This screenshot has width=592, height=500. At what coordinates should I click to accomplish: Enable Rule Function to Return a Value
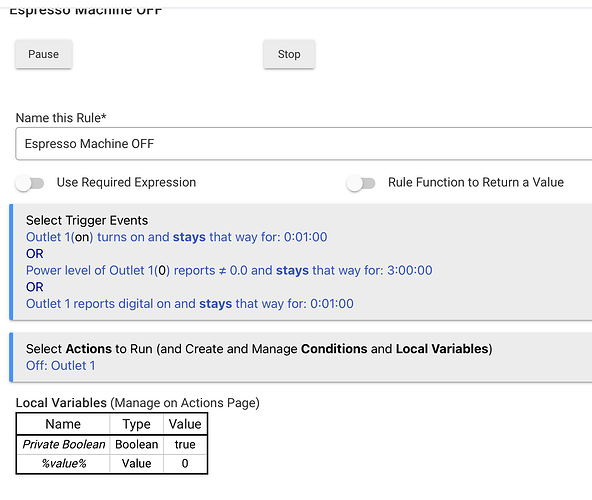pos(361,183)
